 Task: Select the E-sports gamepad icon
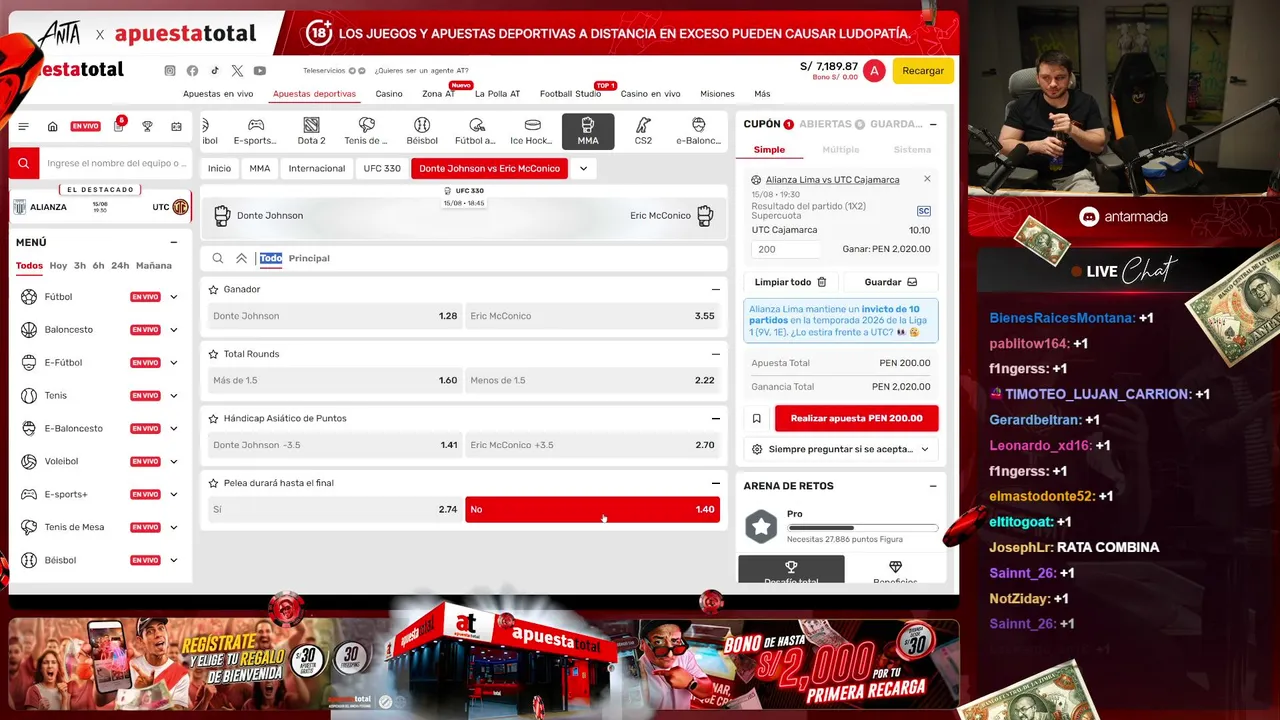256,131
